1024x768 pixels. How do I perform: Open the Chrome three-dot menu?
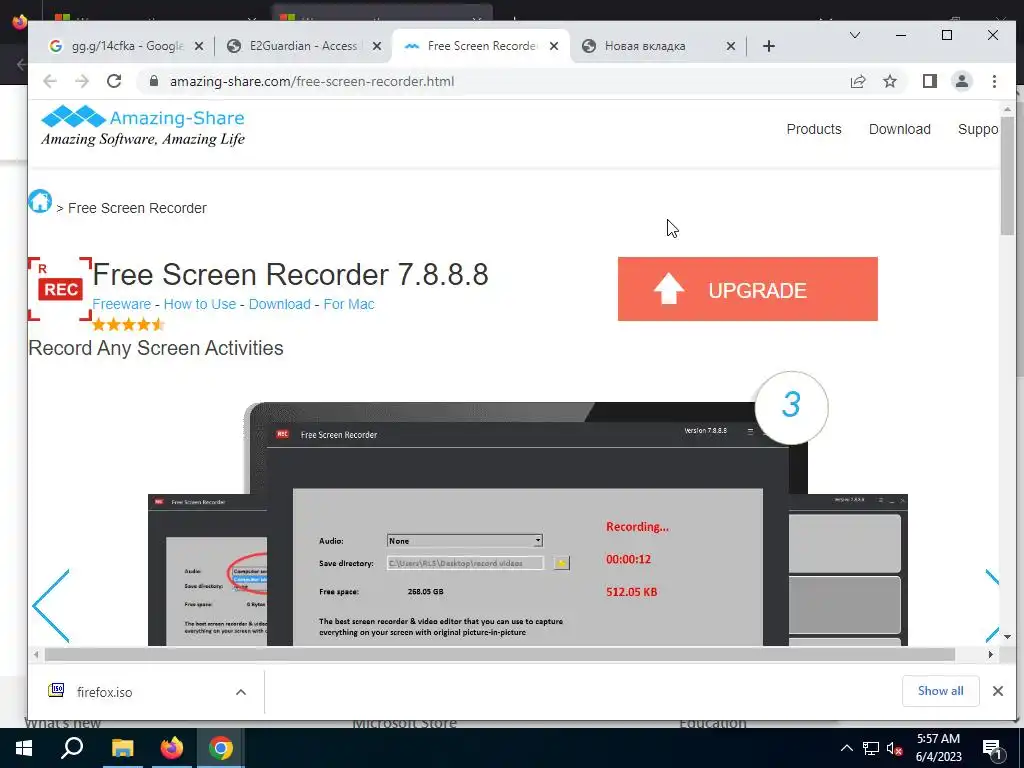coord(994,82)
